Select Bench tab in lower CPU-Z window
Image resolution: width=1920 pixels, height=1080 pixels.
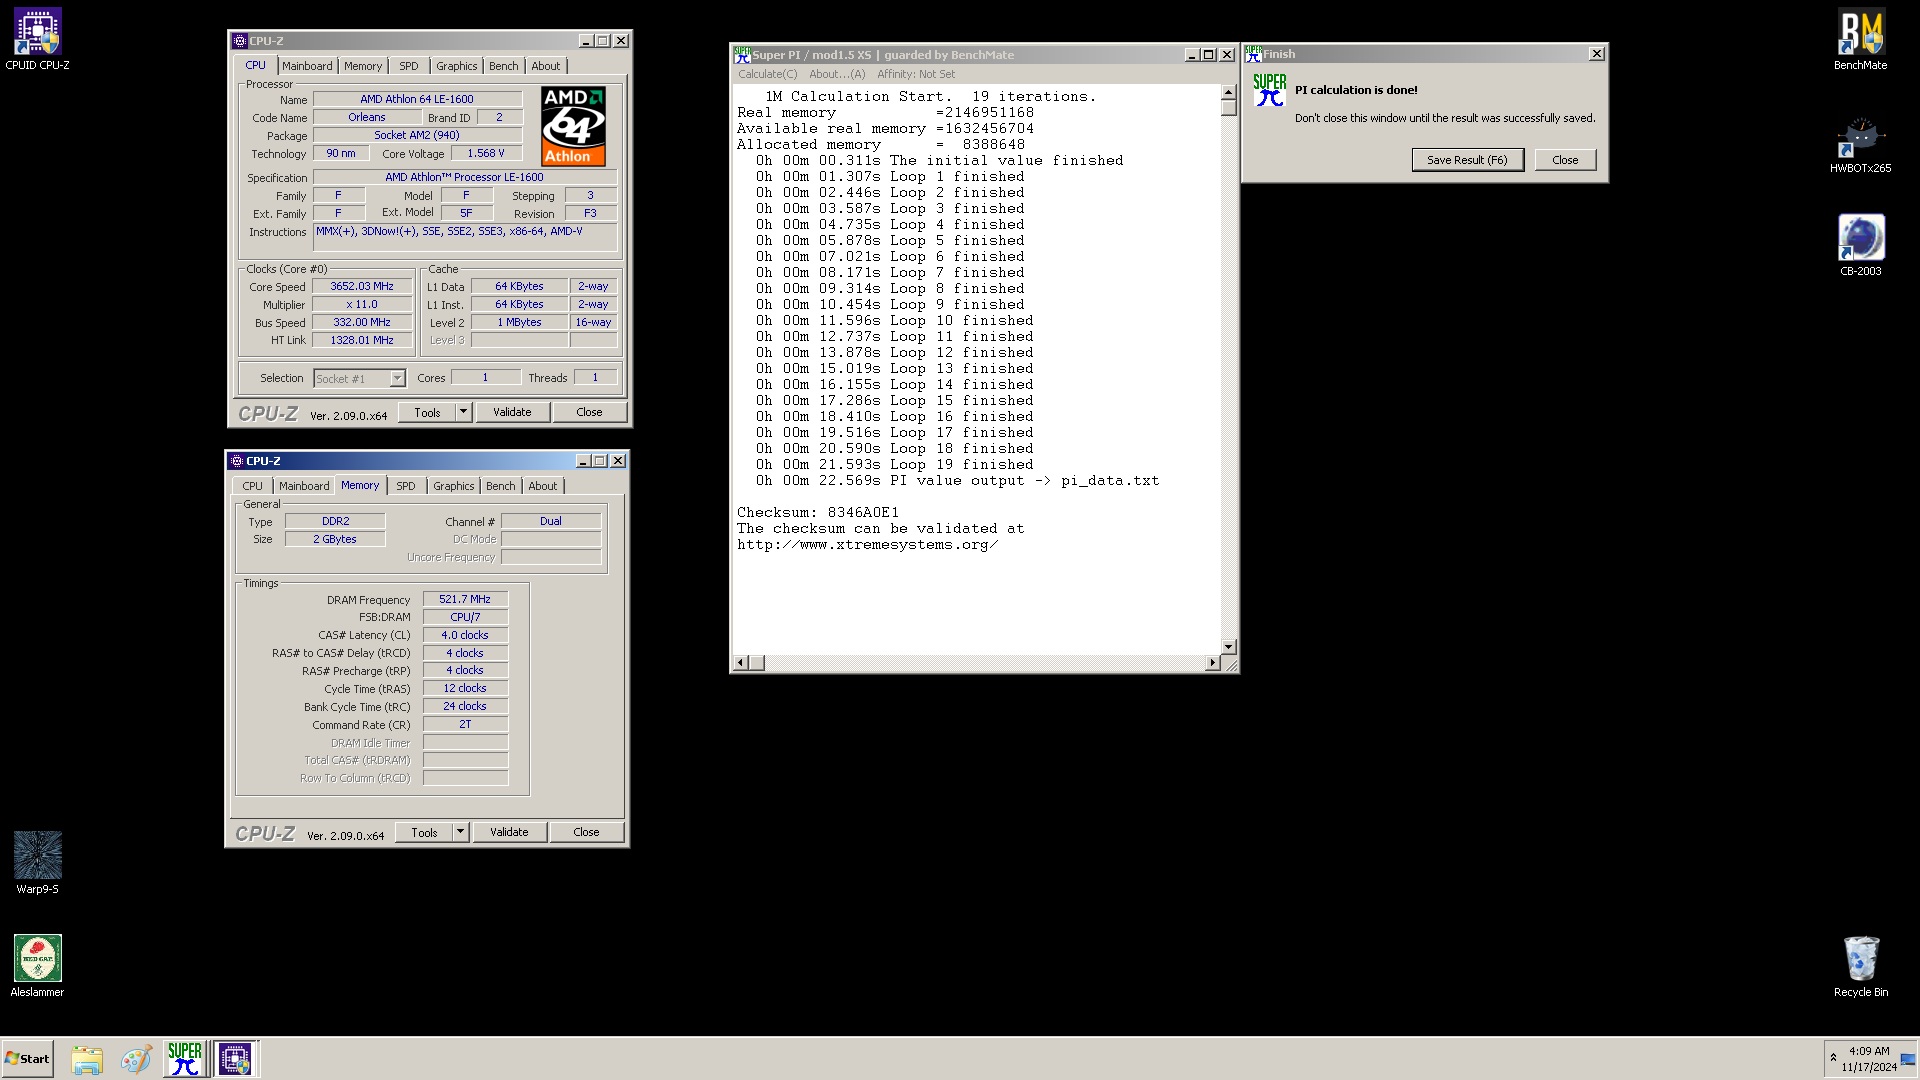501,486
